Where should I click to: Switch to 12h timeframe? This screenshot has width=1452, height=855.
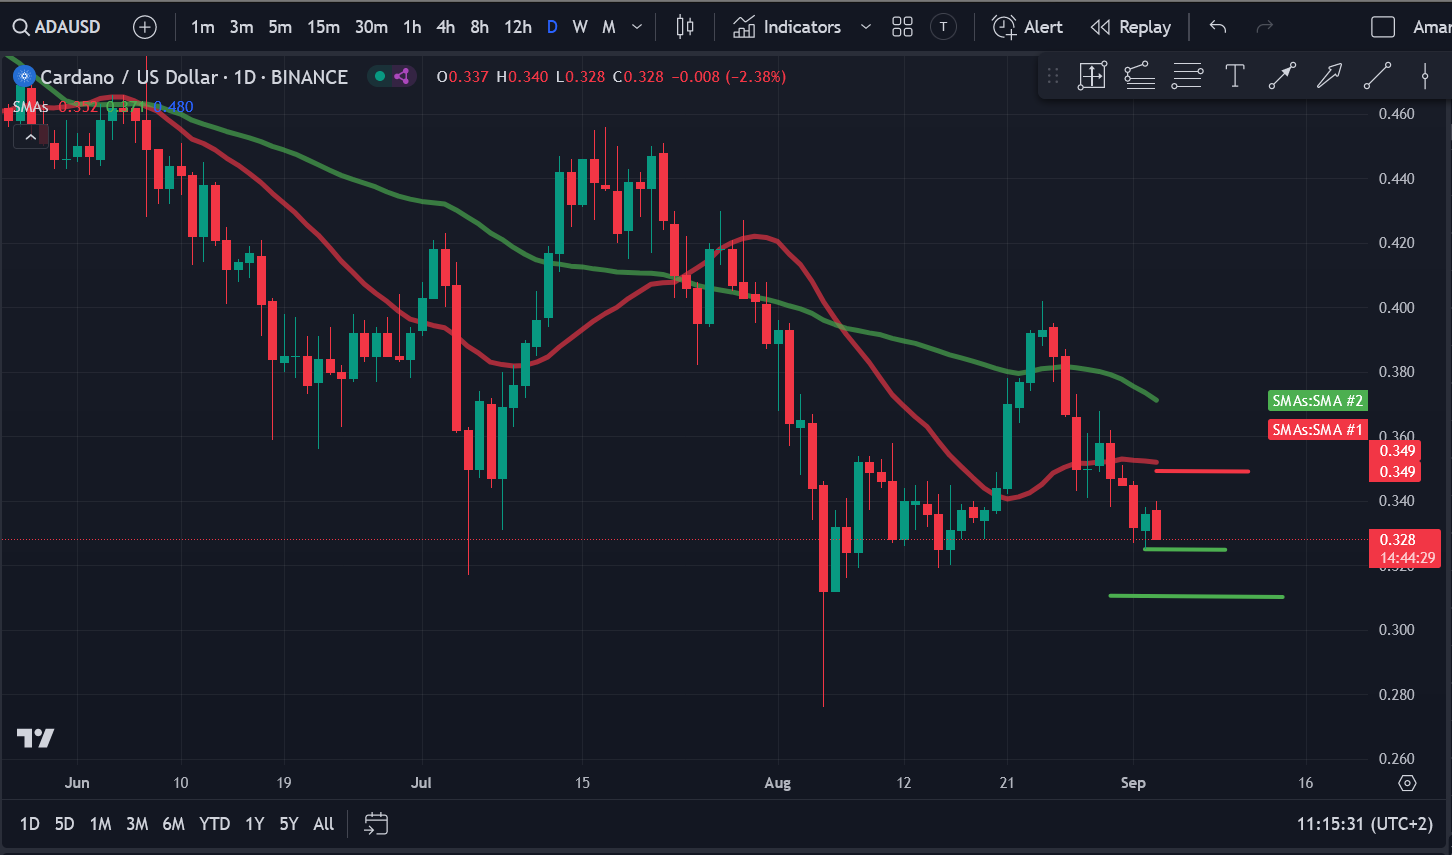coord(518,27)
